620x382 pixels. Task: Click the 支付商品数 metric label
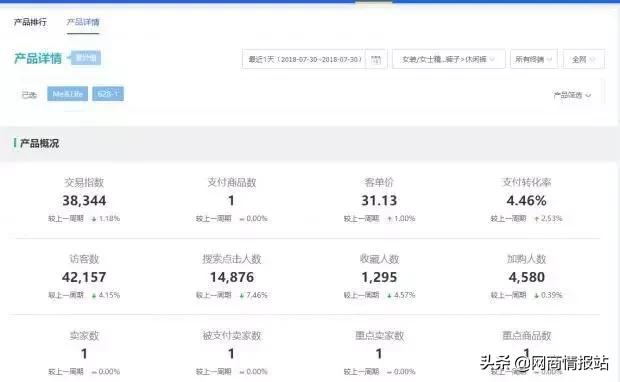[x=232, y=182]
